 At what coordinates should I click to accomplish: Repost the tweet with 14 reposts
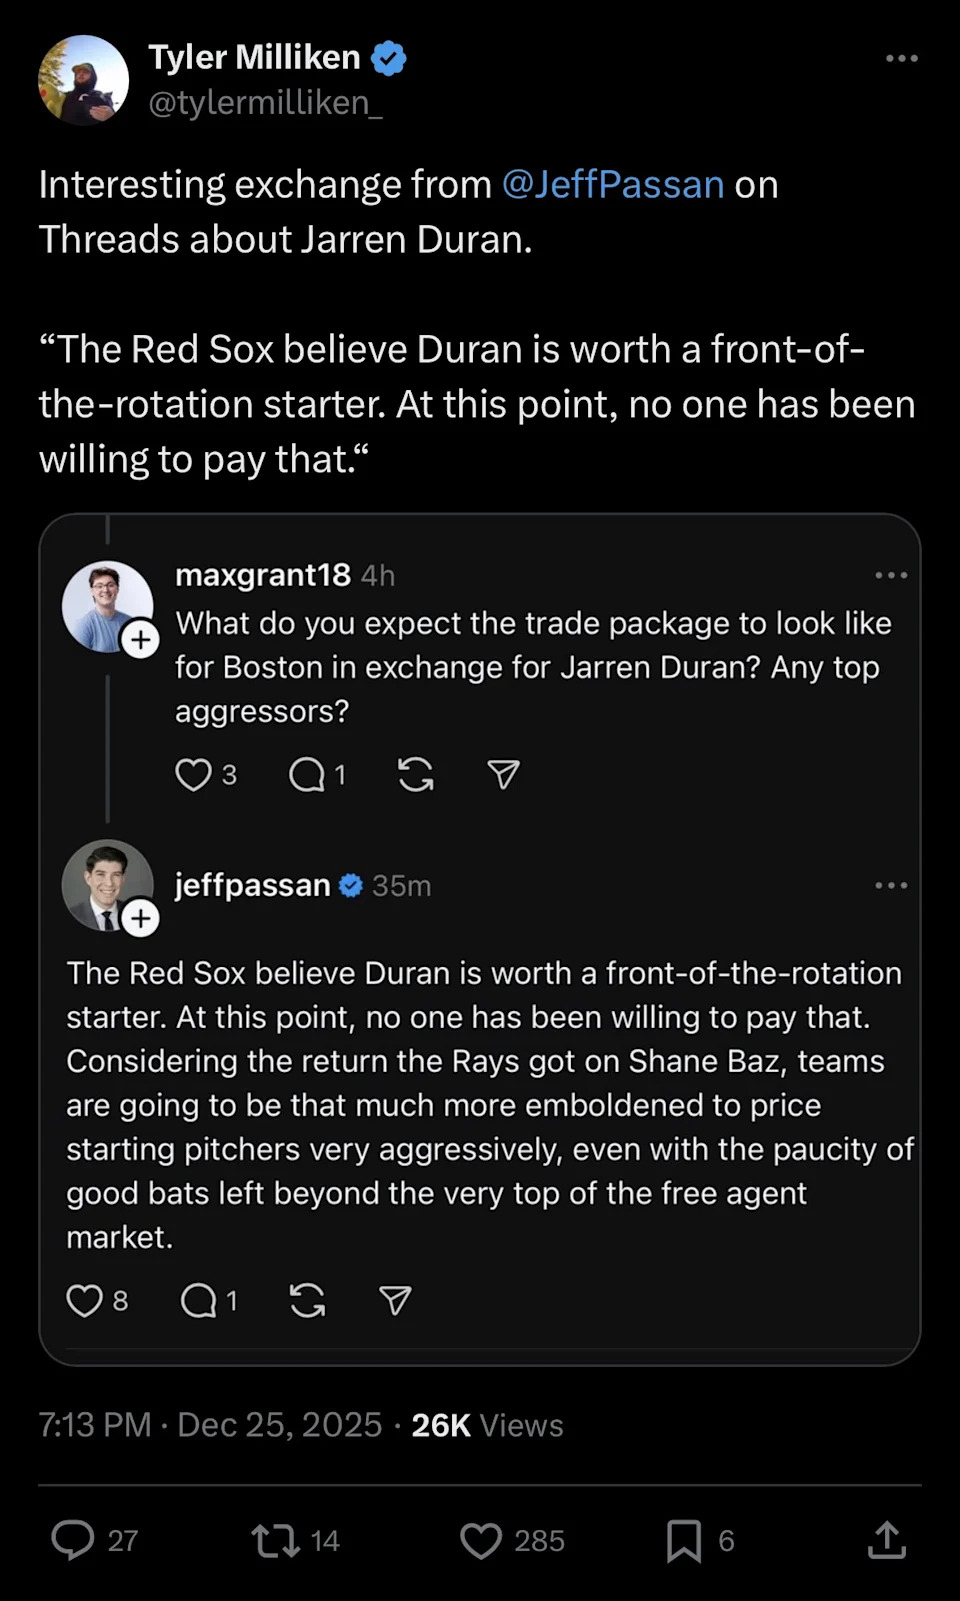point(276,1540)
